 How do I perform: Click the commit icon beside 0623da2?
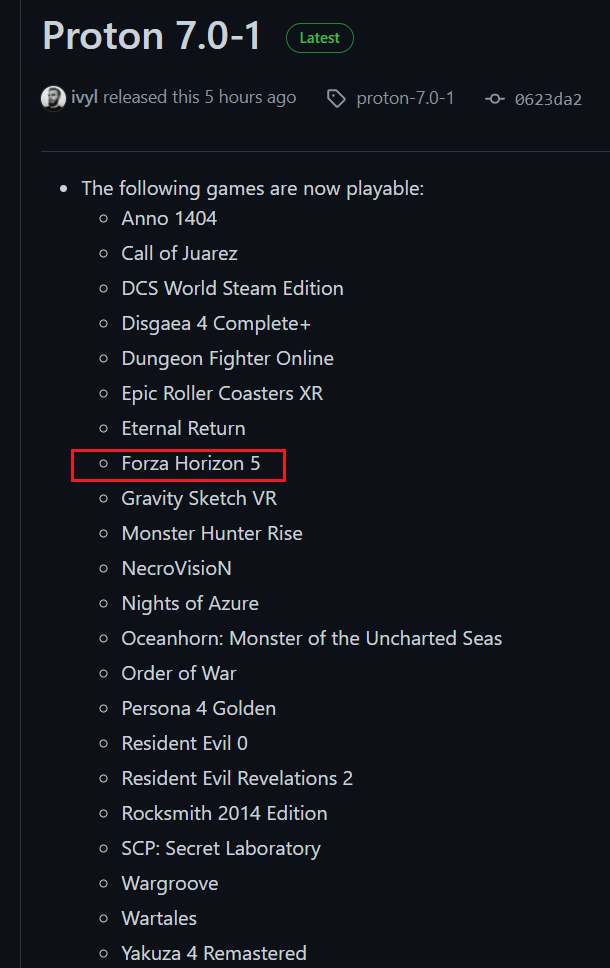pos(495,98)
